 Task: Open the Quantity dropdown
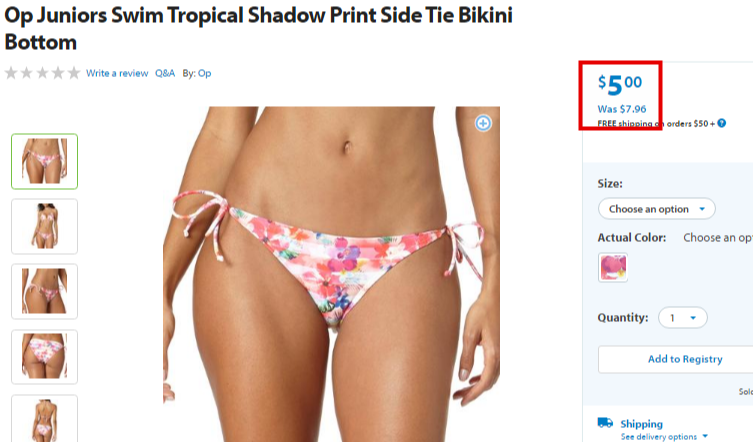pos(682,318)
